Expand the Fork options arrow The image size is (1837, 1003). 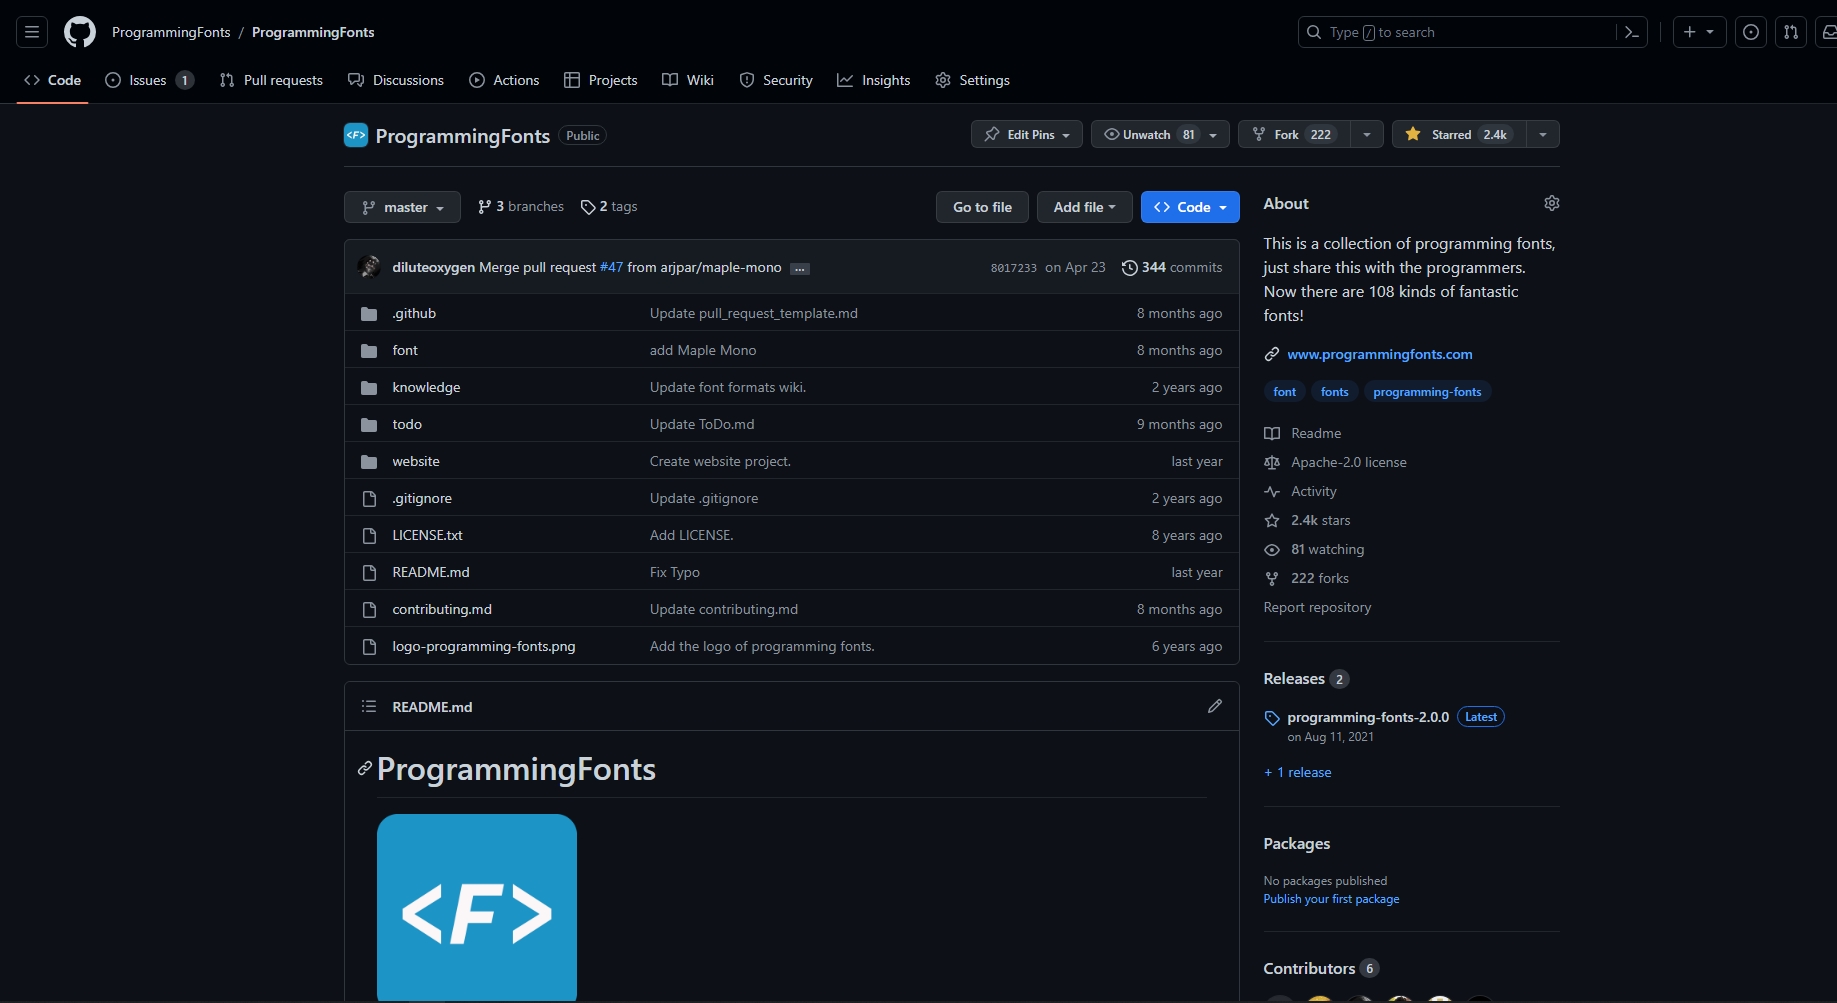(x=1367, y=134)
